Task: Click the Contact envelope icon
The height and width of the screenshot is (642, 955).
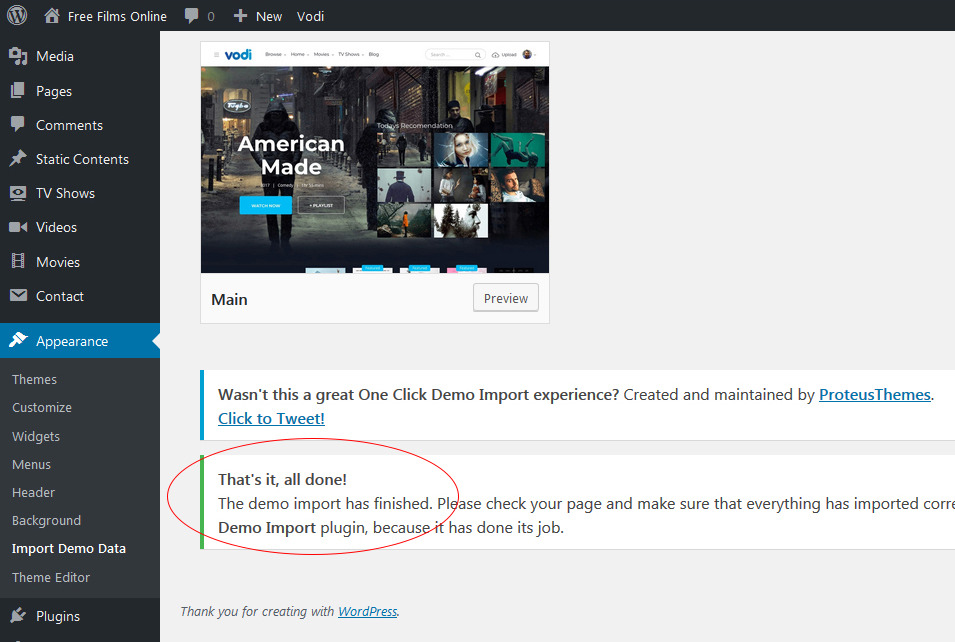Action: coord(18,295)
